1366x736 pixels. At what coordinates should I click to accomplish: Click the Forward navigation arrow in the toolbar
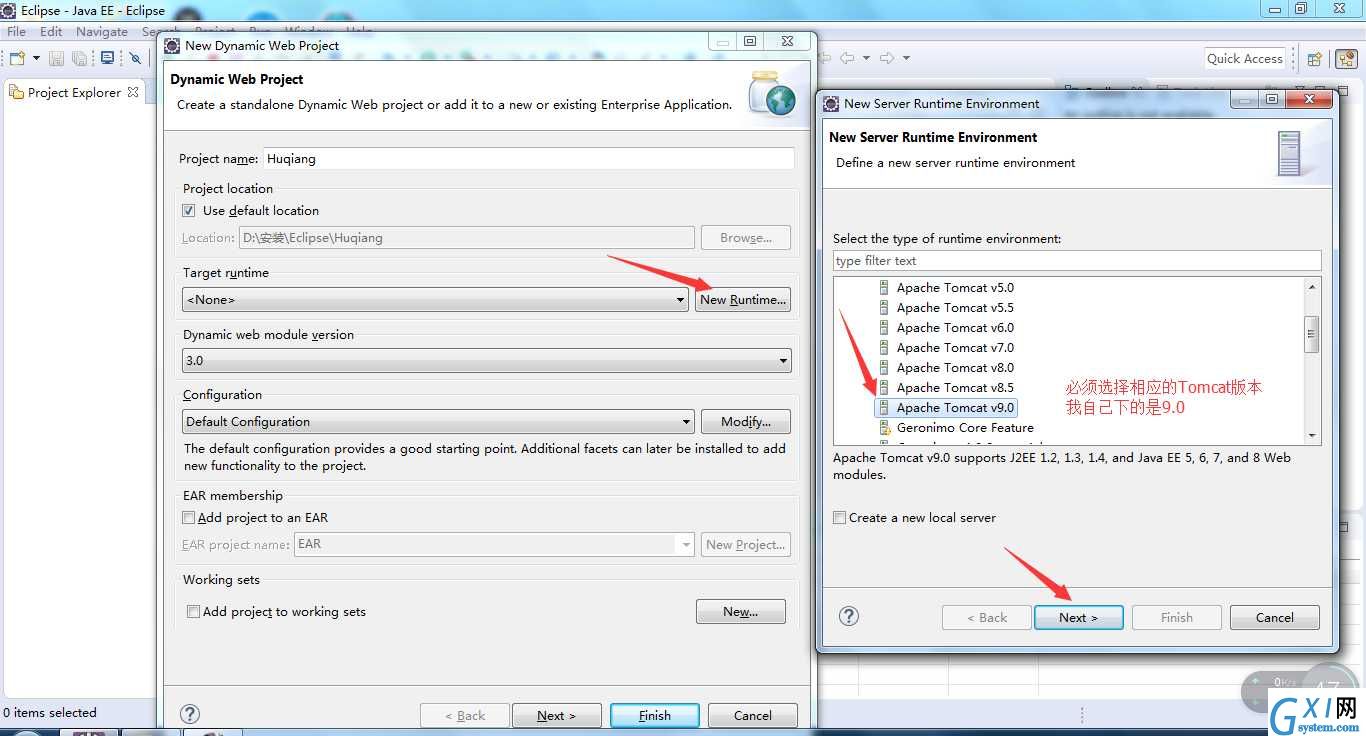point(886,58)
